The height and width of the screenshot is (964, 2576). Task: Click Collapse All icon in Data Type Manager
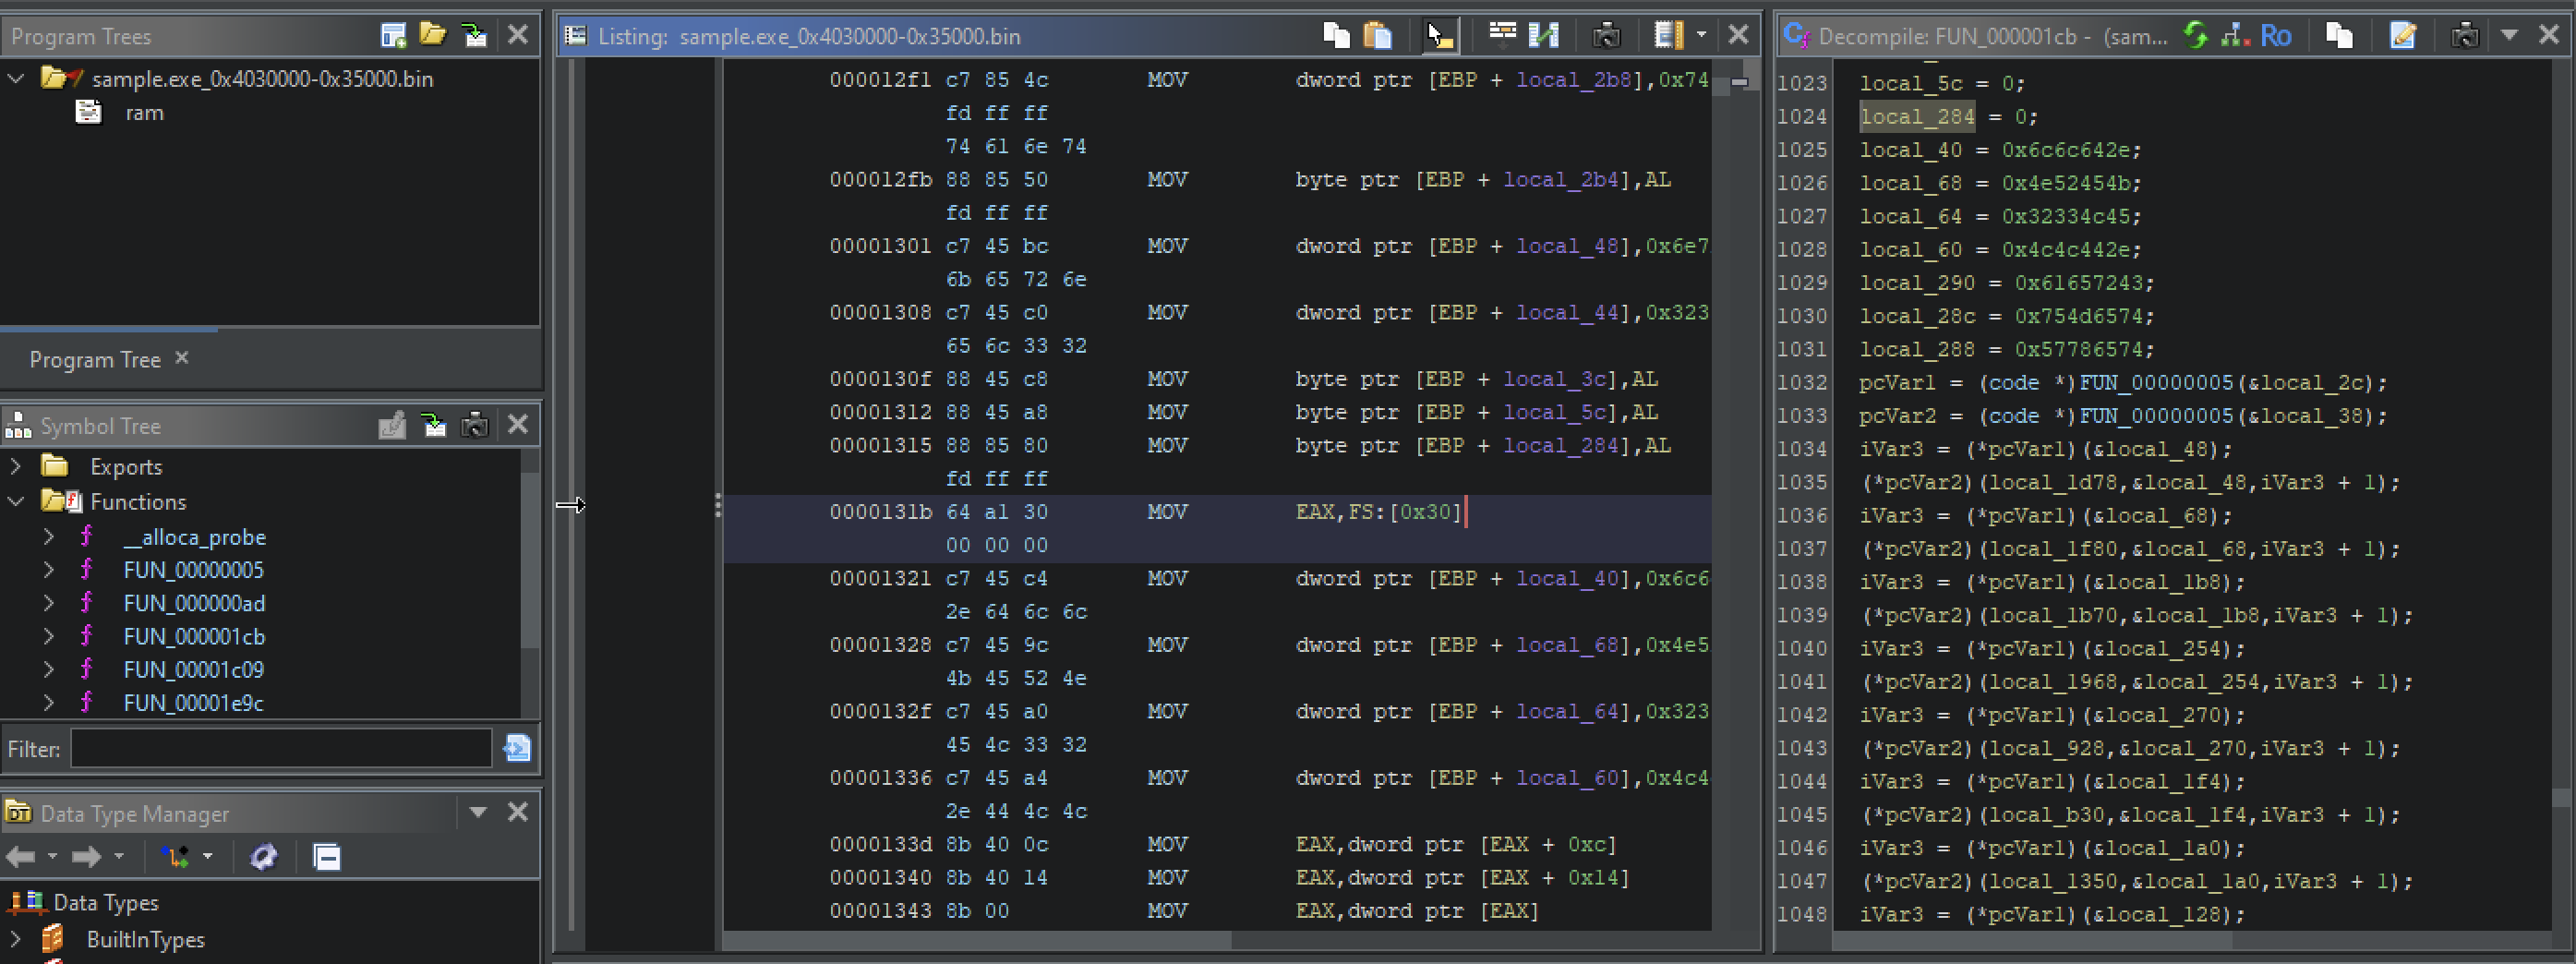pos(326,857)
